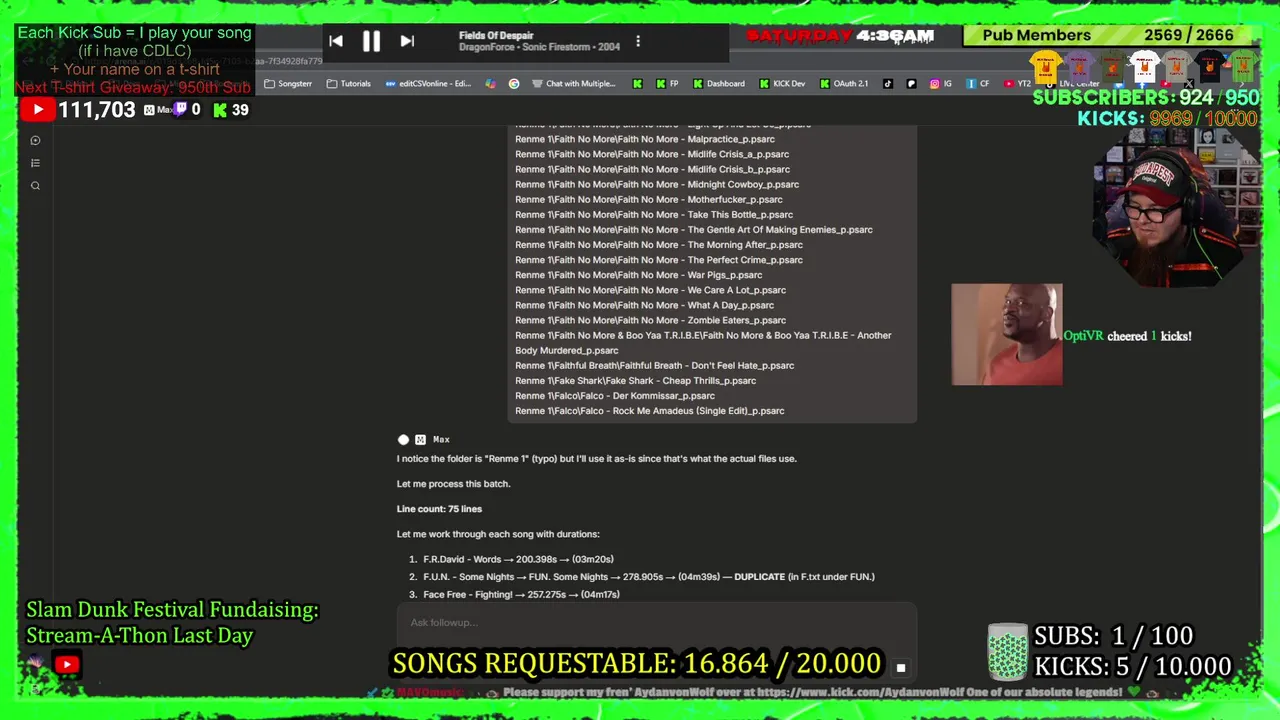Click the 'The Perfect Crime_p.psarc' line

(659, 260)
